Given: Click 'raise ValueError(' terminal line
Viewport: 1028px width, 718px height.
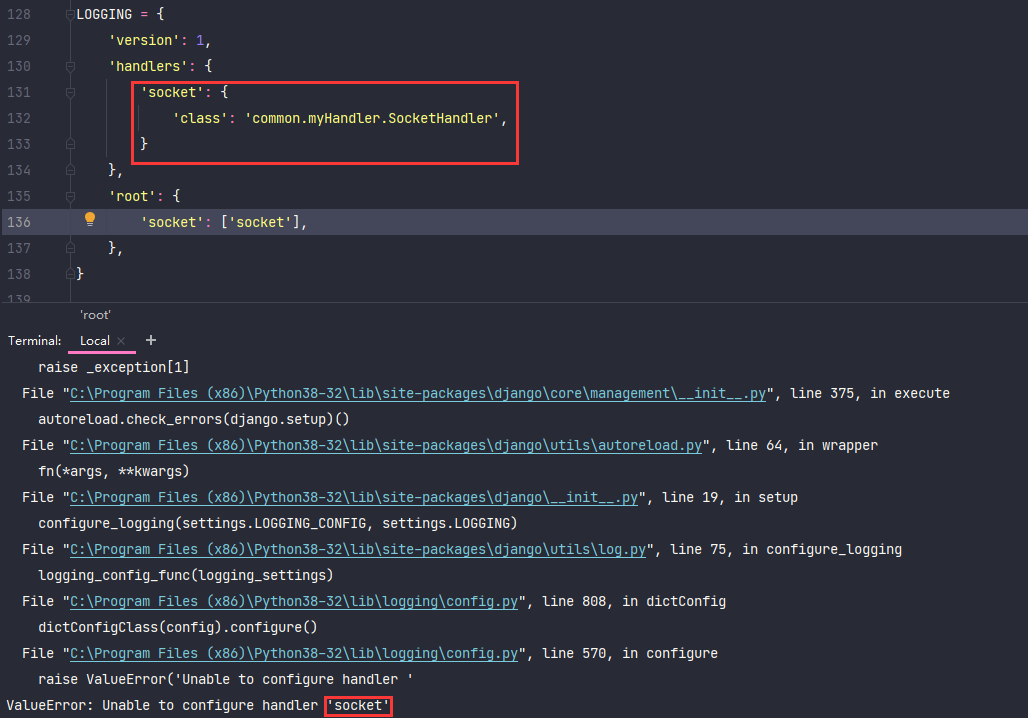Looking at the screenshot, I should coord(226,679).
